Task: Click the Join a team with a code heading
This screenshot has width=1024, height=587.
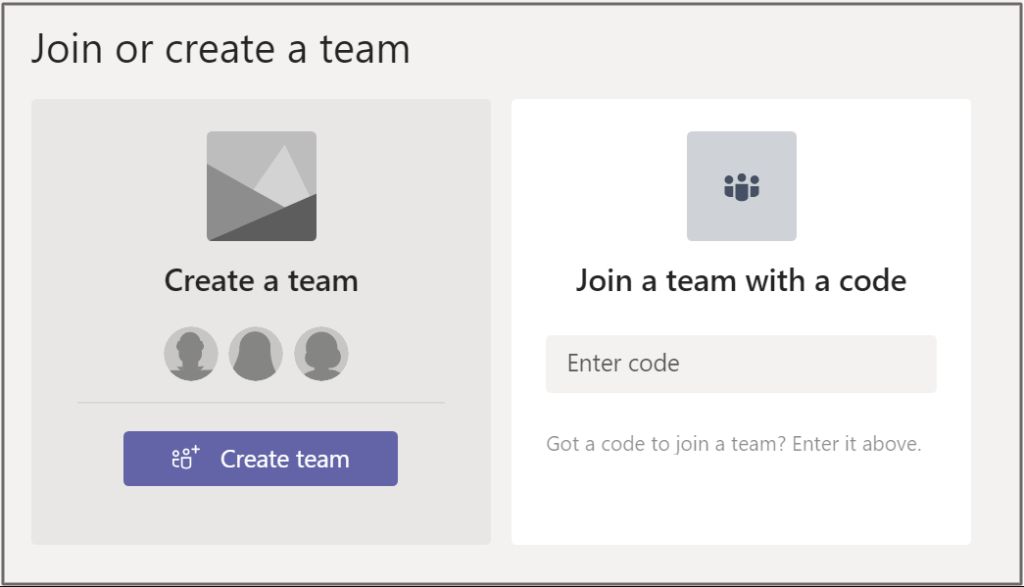Action: pyautogui.click(x=741, y=281)
